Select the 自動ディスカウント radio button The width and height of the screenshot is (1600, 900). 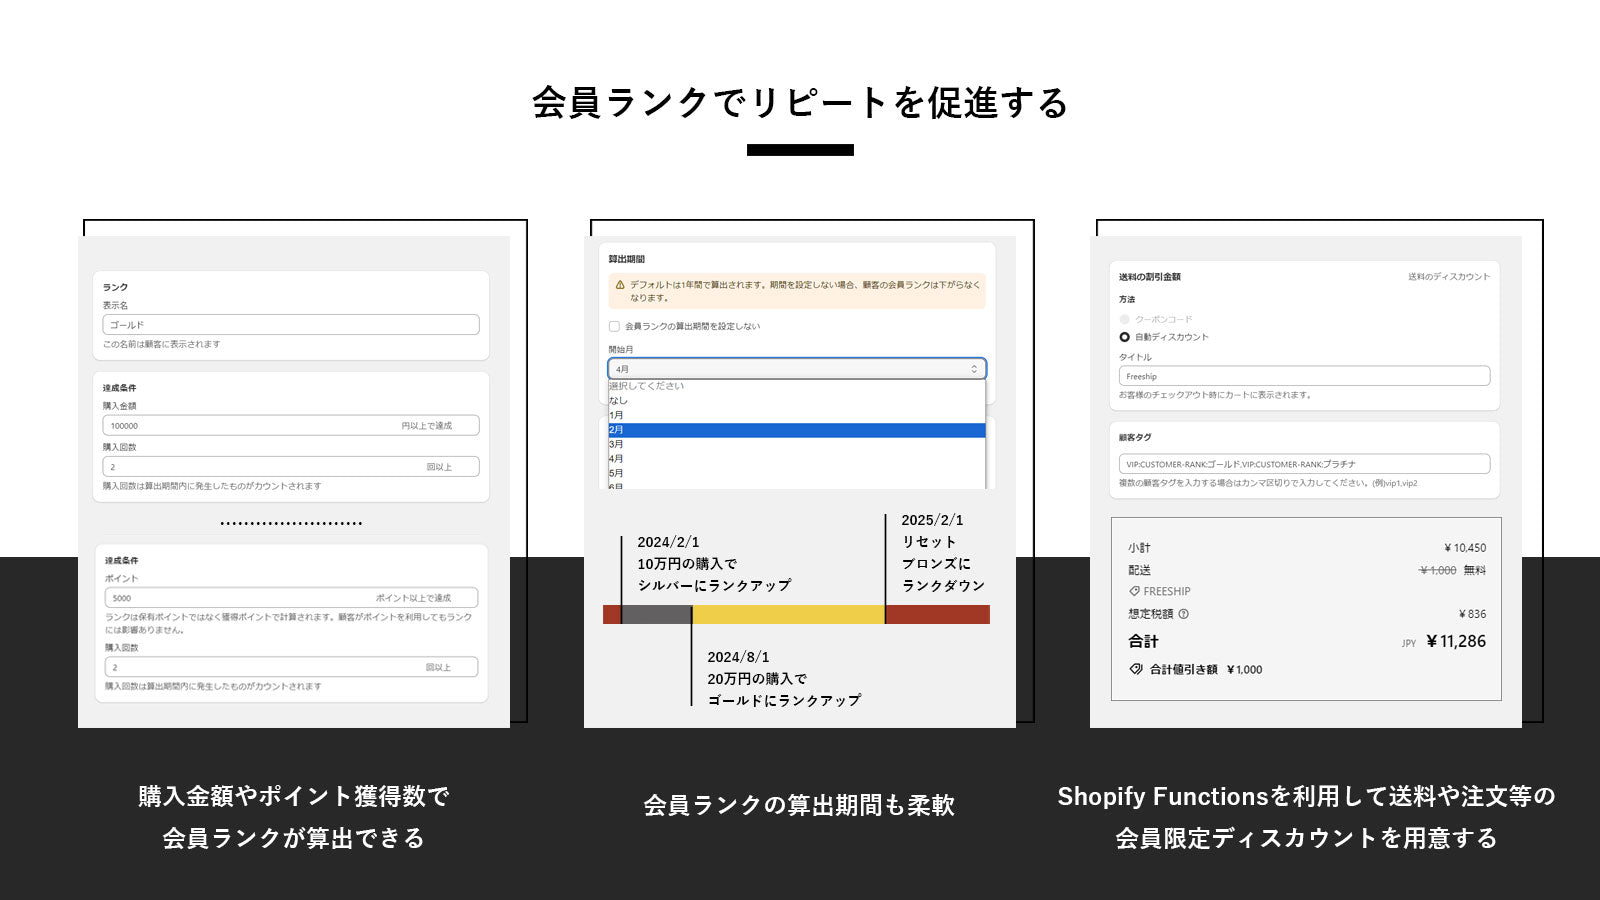(1123, 336)
